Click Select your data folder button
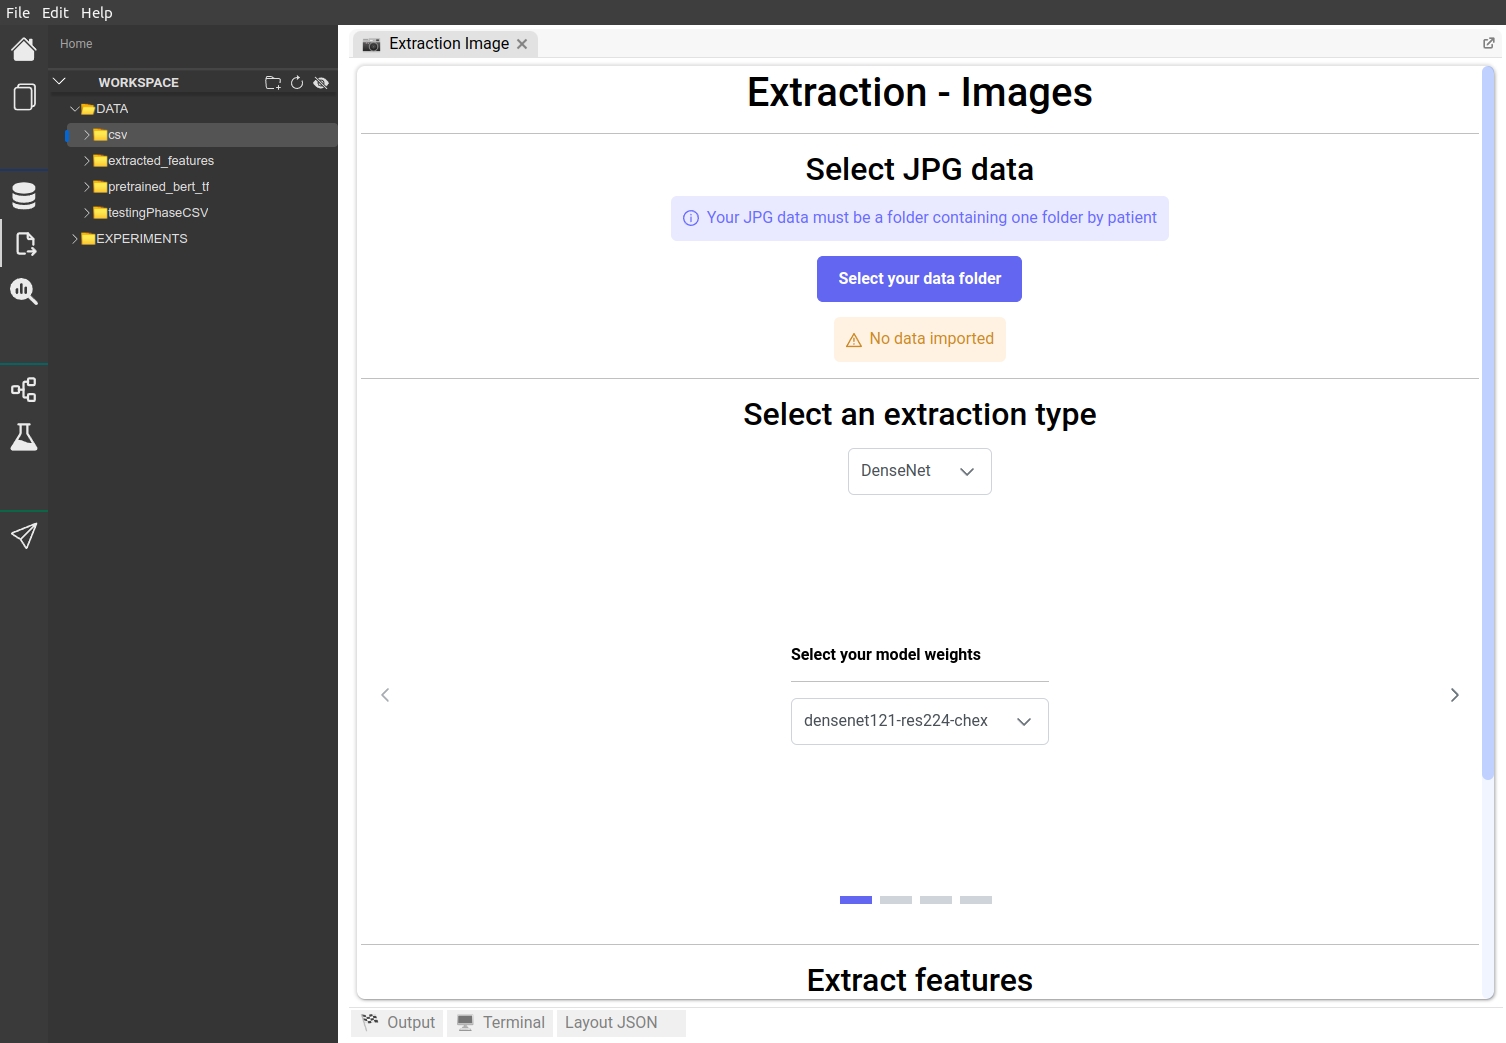 [919, 279]
